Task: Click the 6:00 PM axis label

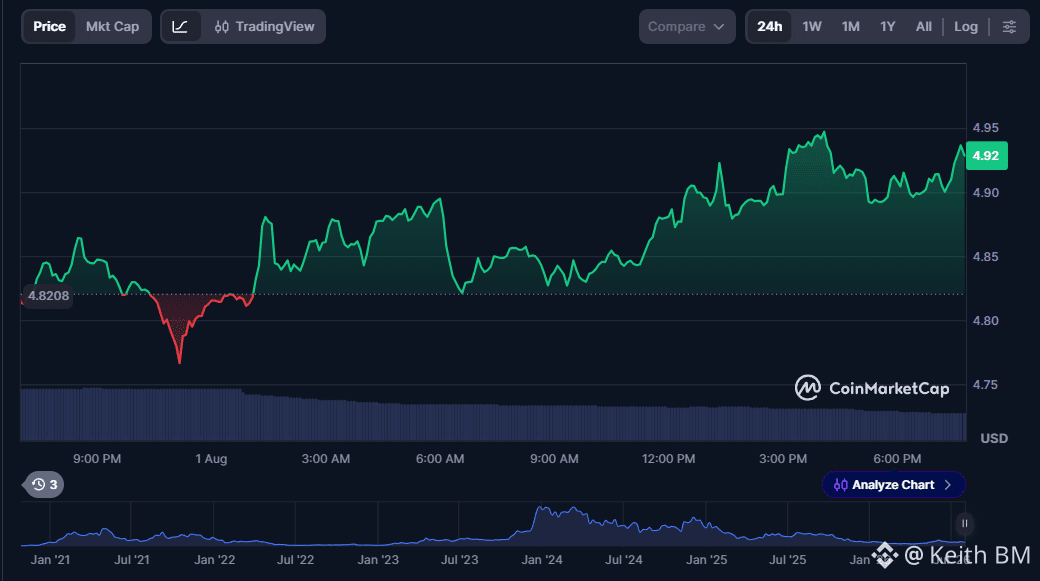Action: click(x=897, y=459)
